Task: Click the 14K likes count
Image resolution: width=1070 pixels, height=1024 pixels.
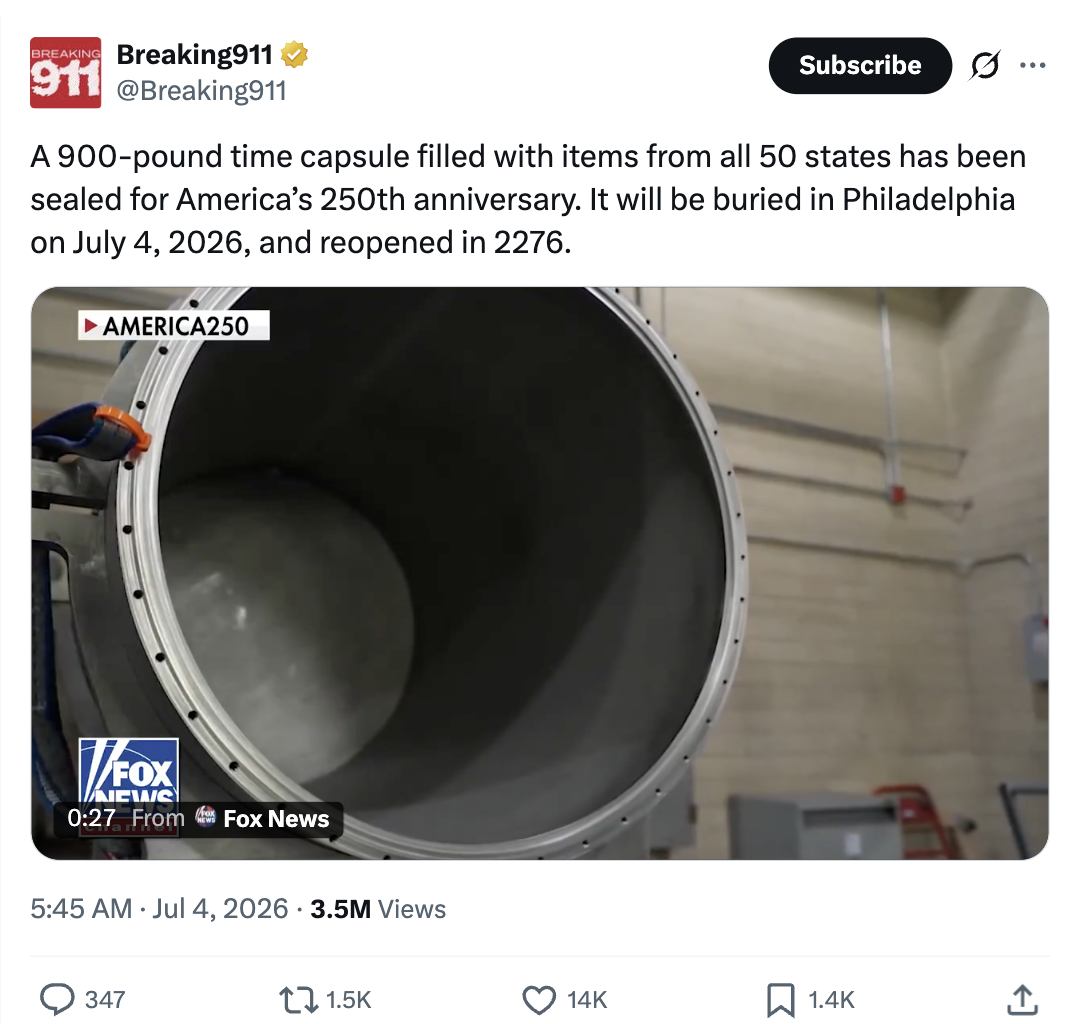Action: pyautogui.click(x=587, y=1000)
